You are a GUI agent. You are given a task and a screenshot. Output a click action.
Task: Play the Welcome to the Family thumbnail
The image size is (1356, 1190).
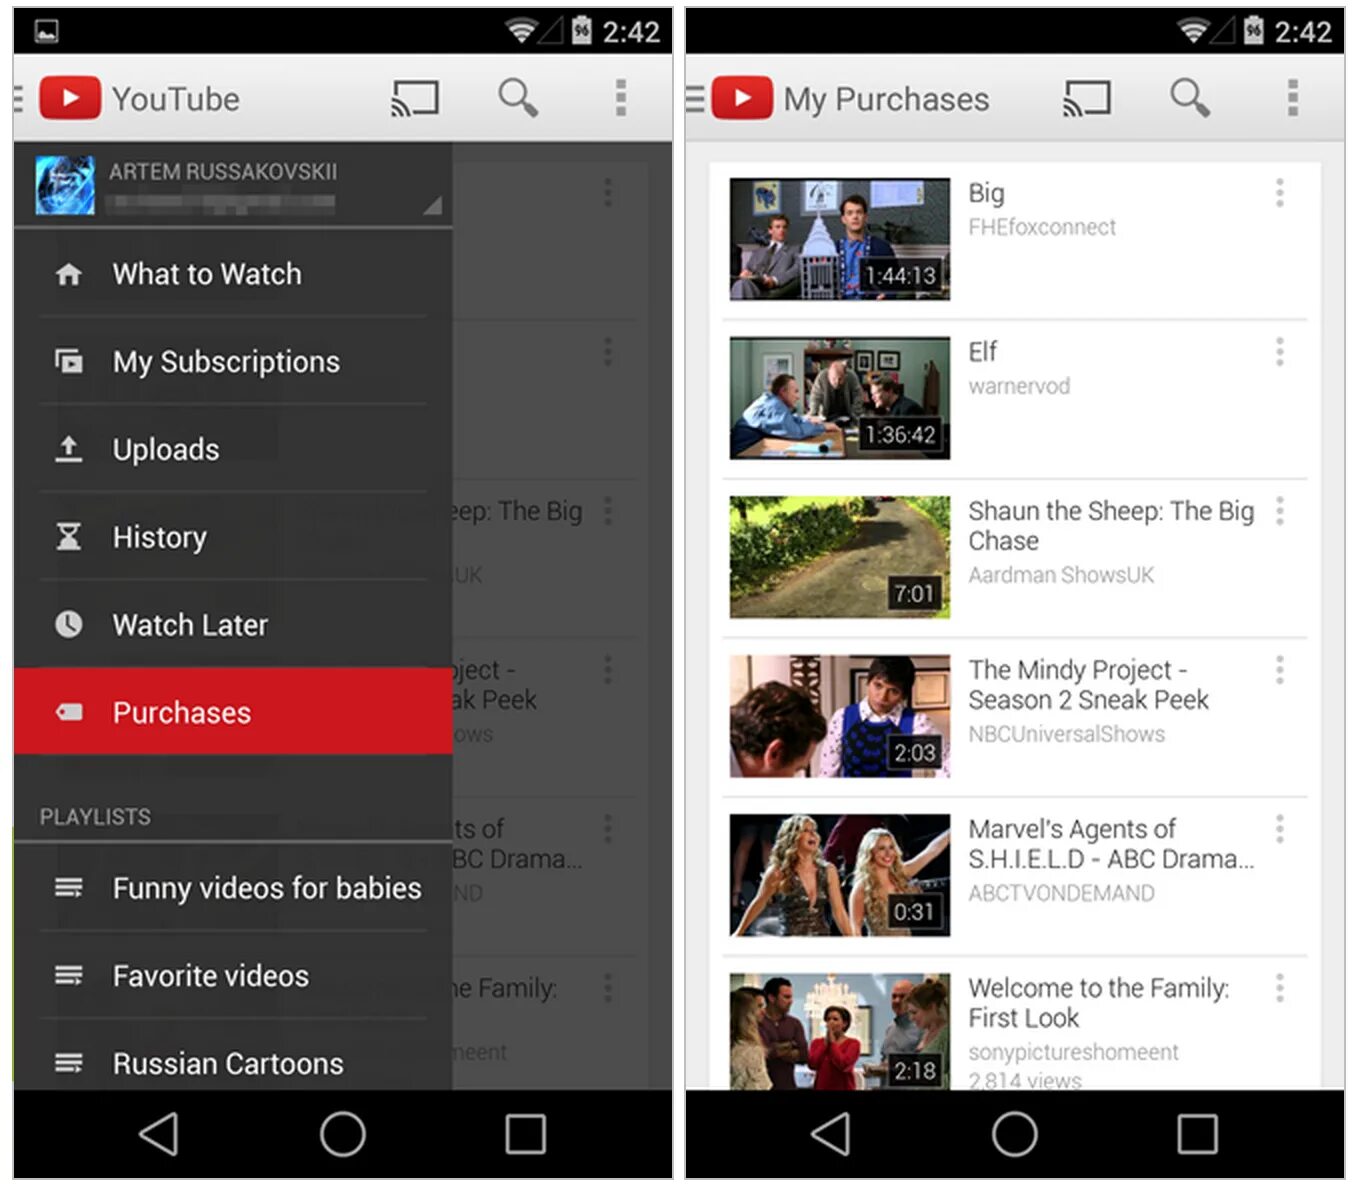click(x=840, y=1031)
